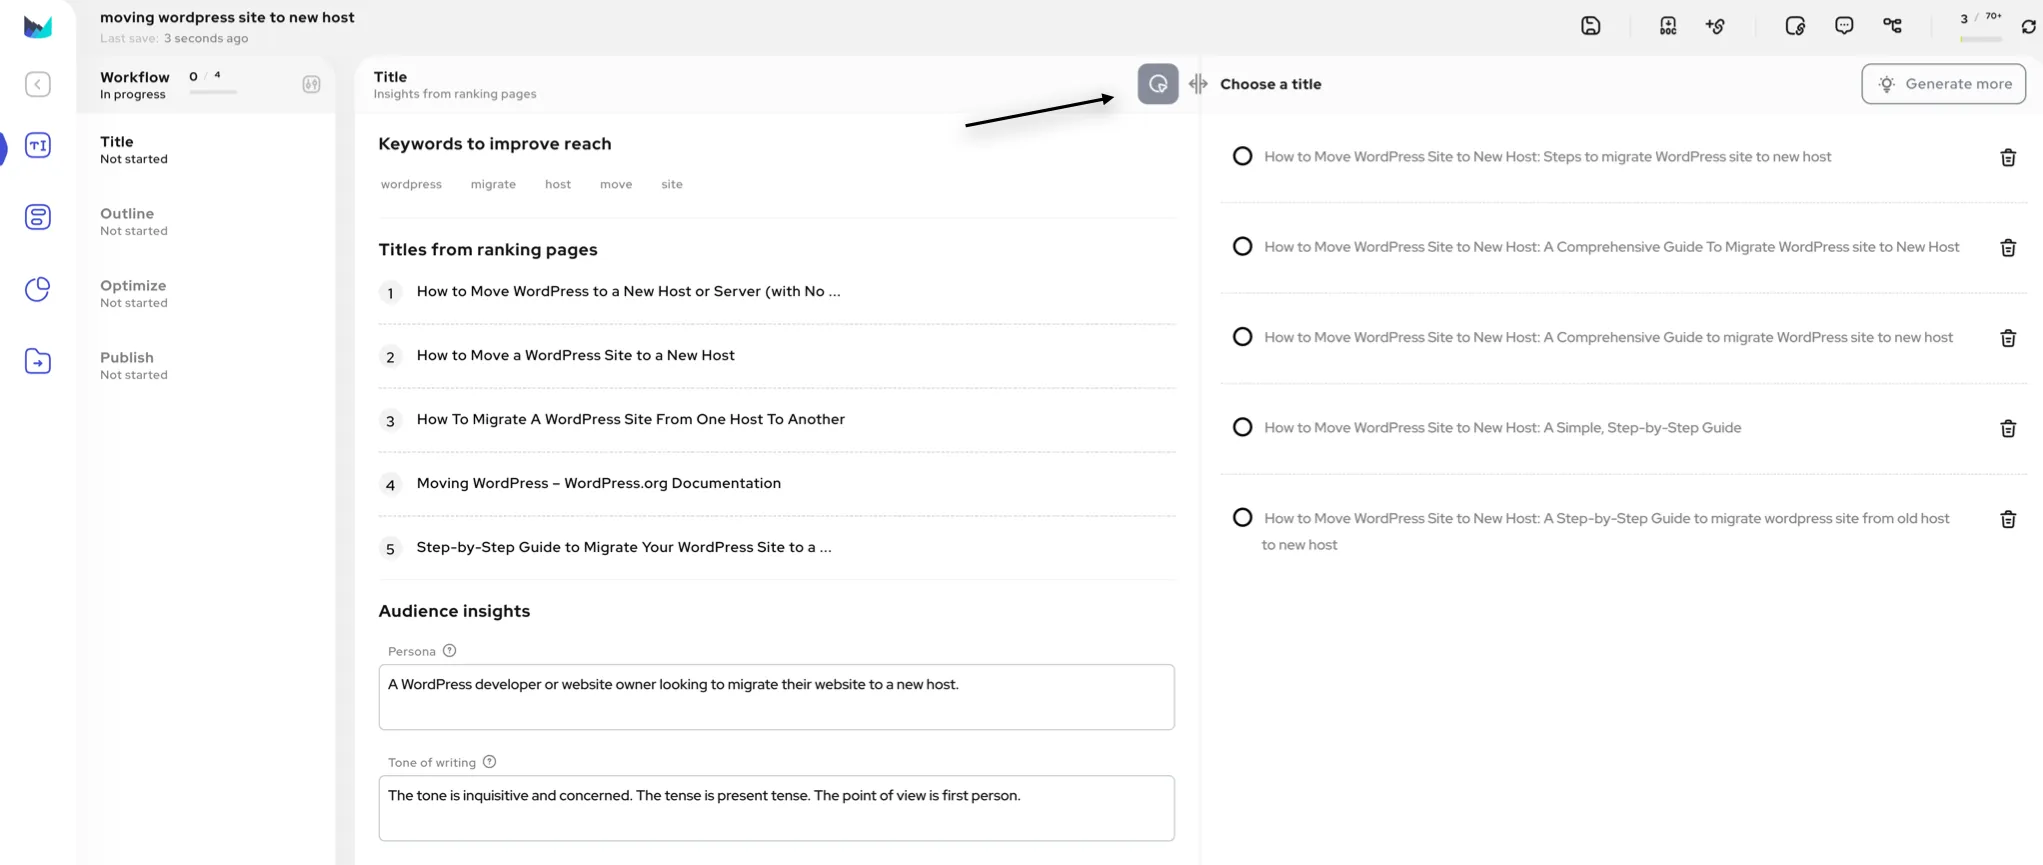Open ranking page 'Moving WordPress – WordPress.org Documentation'
Viewport: 2043px width, 865px height.
pyautogui.click(x=598, y=484)
